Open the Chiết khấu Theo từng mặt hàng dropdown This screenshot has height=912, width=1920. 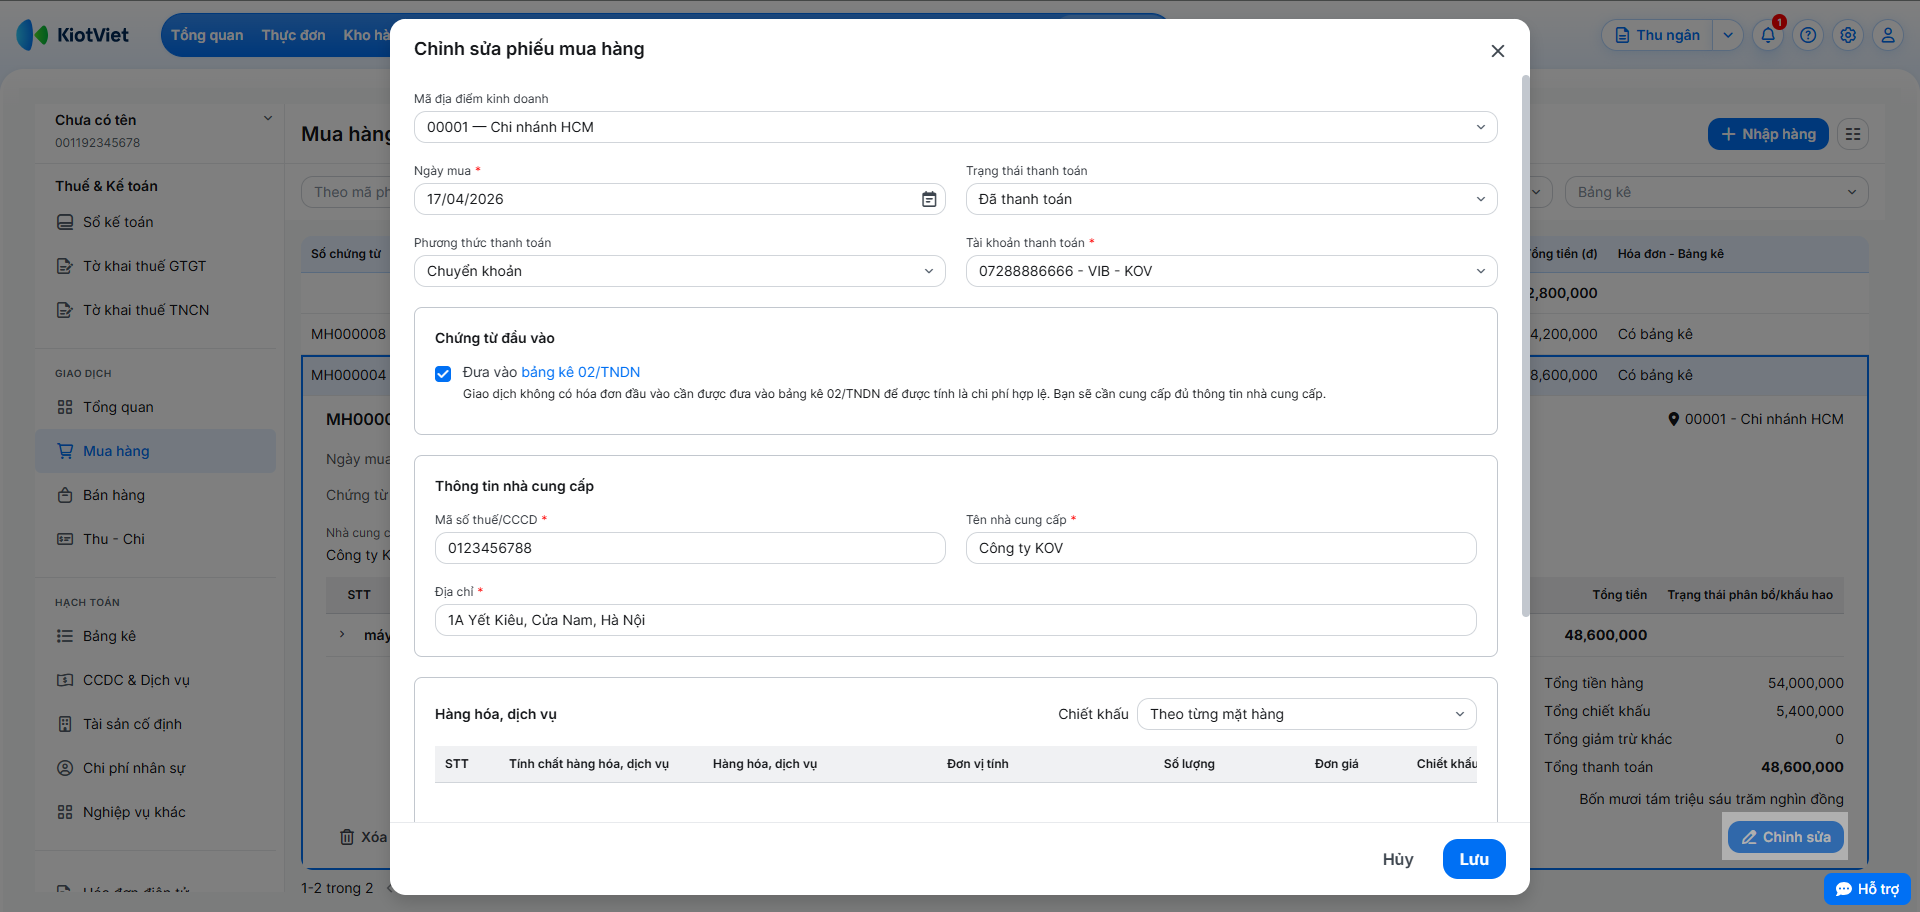click(1307, 714)
